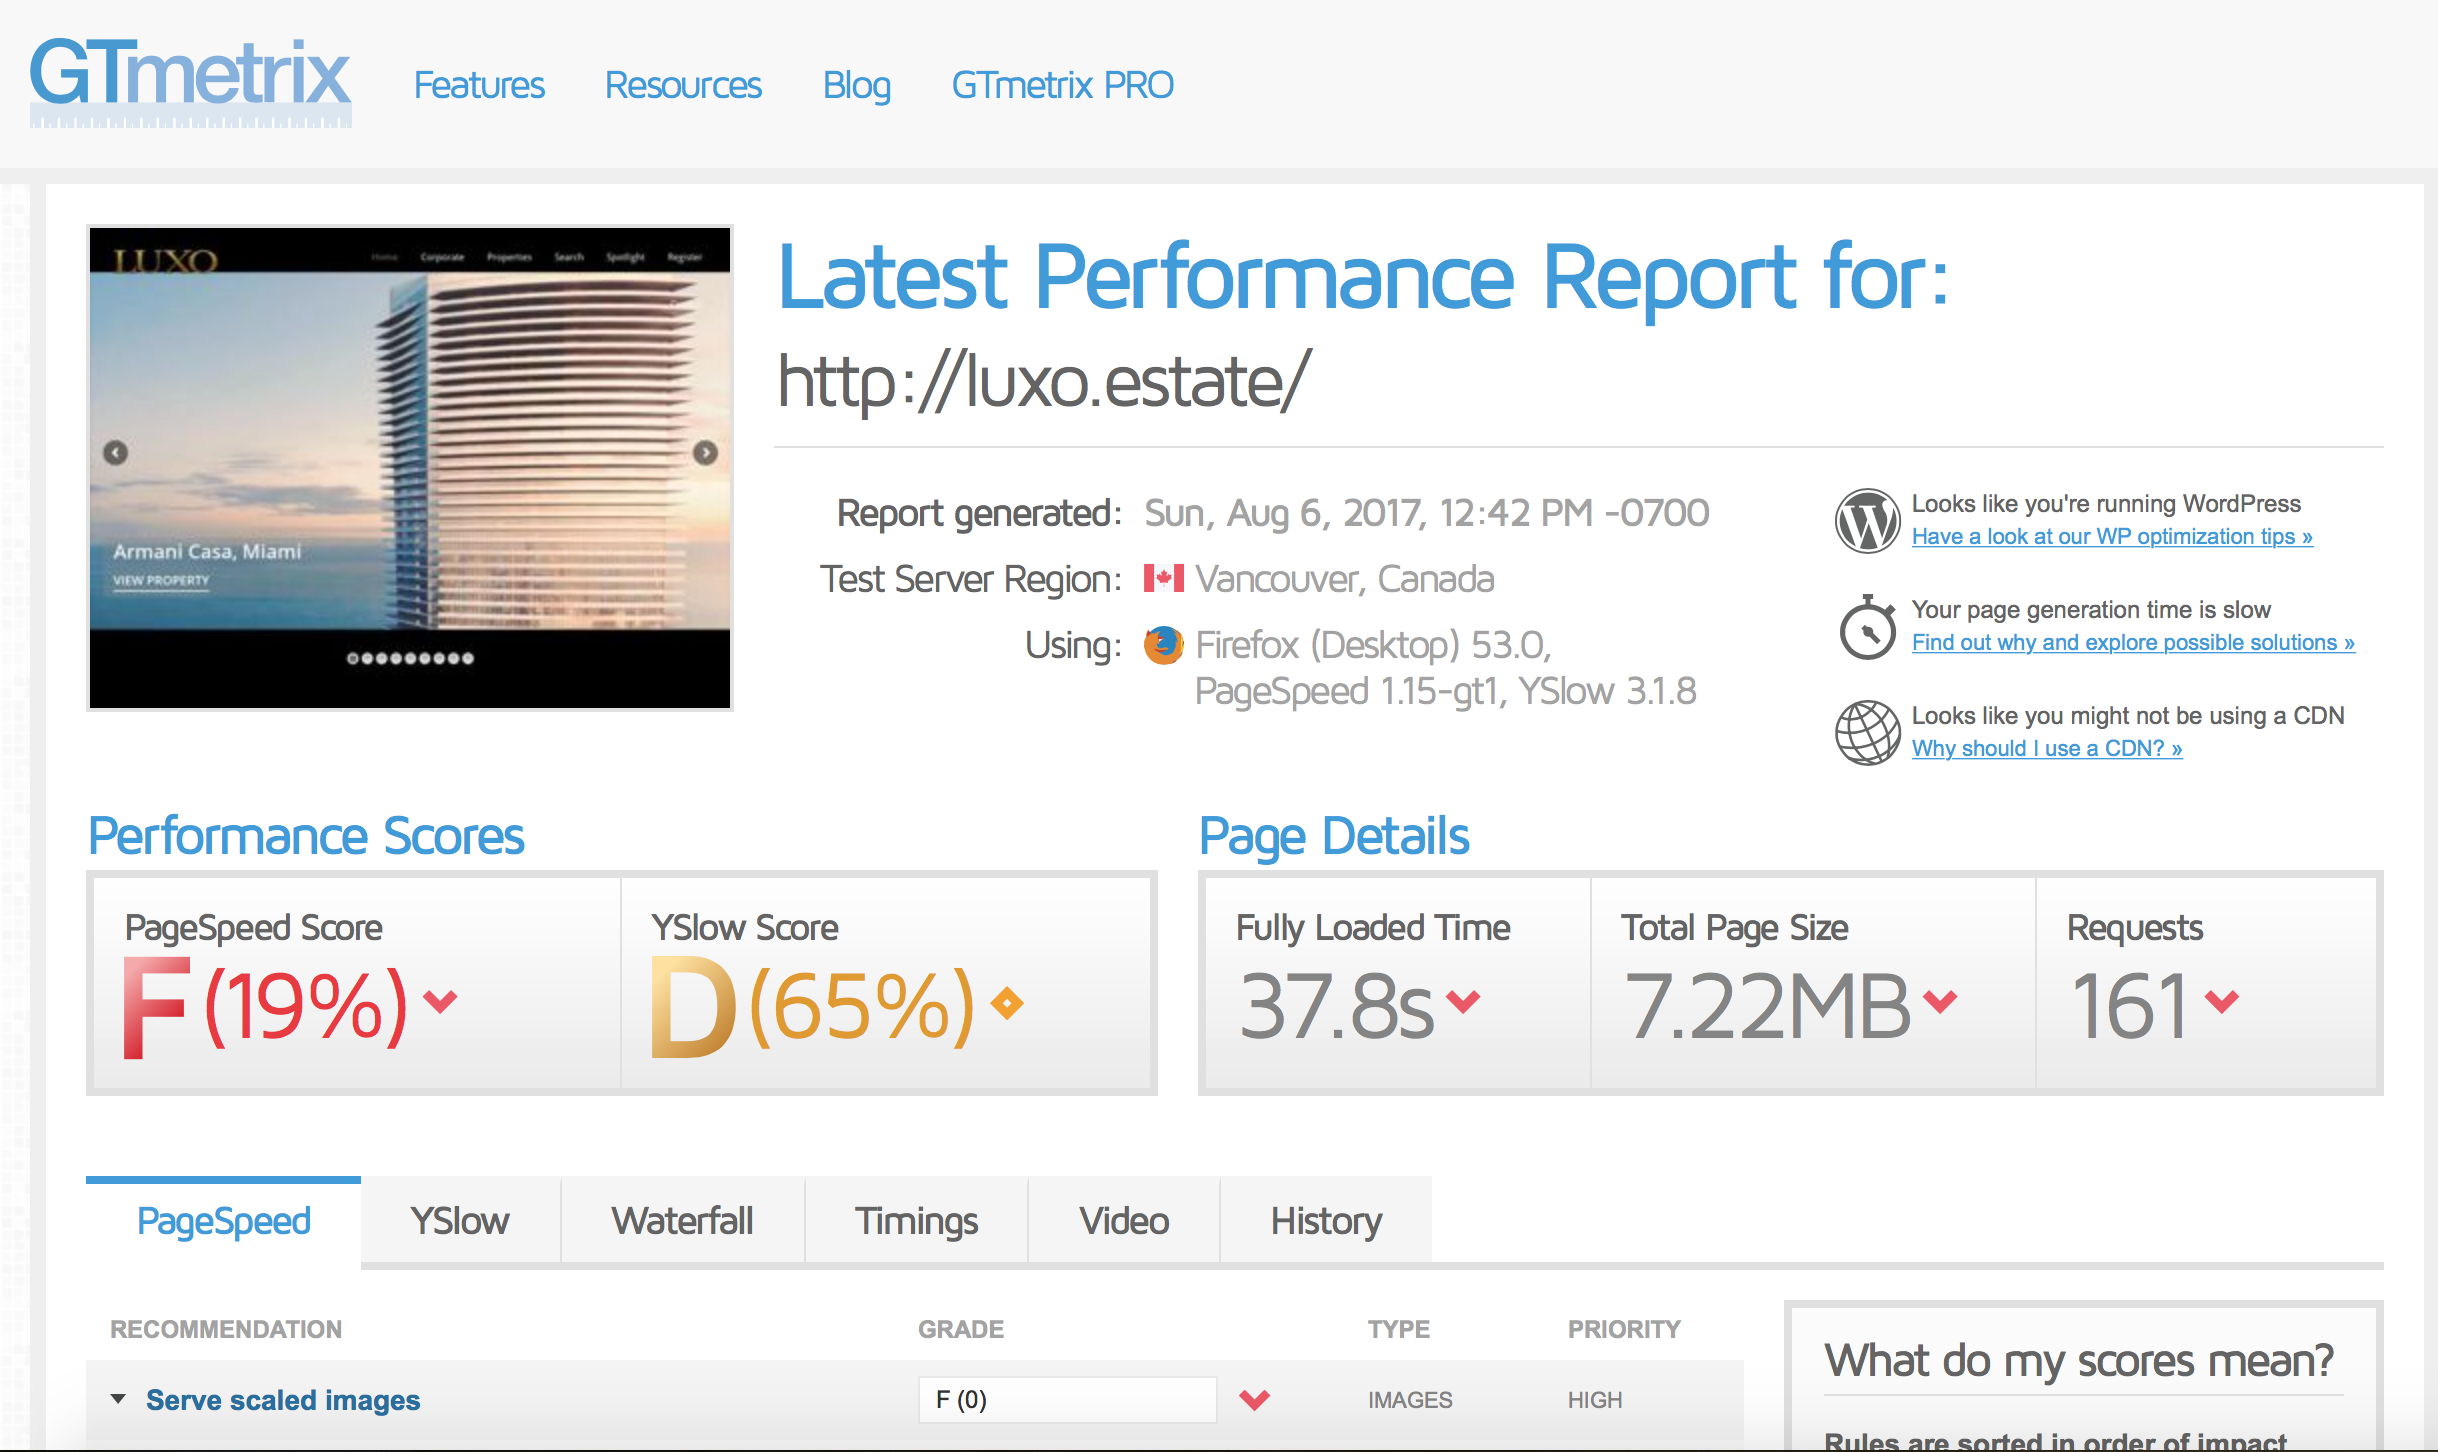
Task: Click previous arrow on site screenshot
Action: pyautogui.click(x=116, y=453)
